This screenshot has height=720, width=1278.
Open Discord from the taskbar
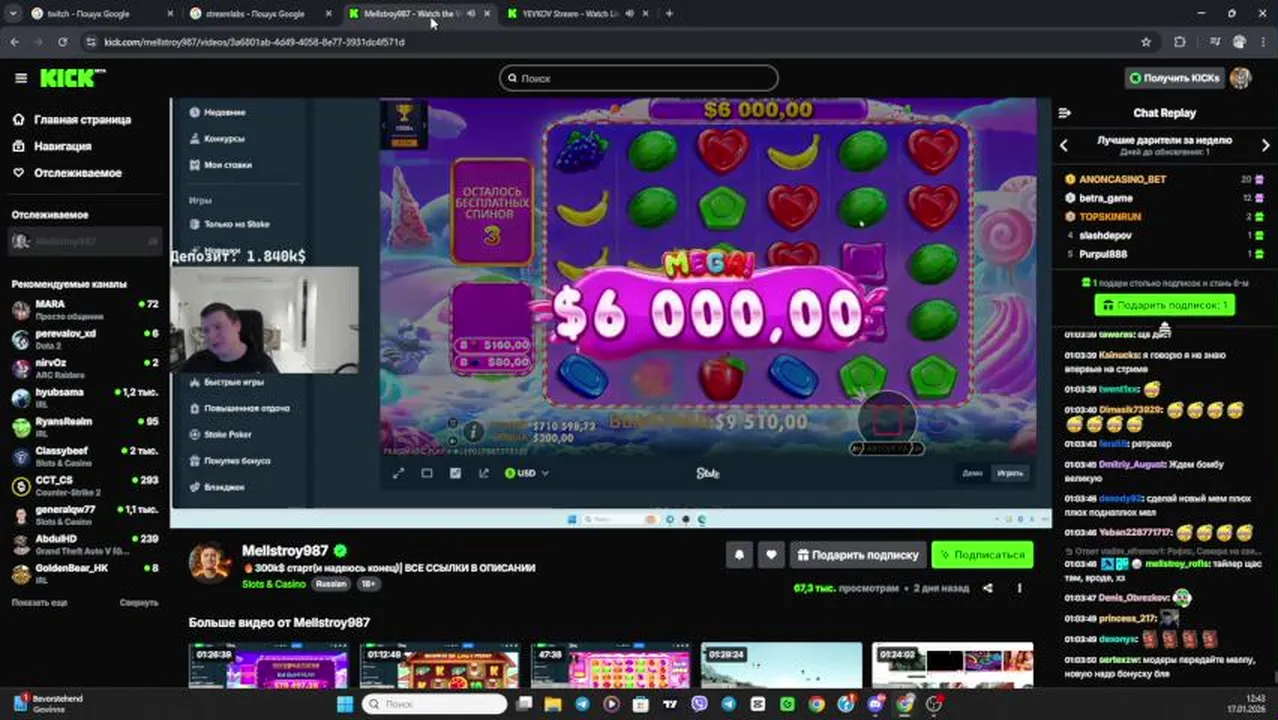click(x=876, y=704)
